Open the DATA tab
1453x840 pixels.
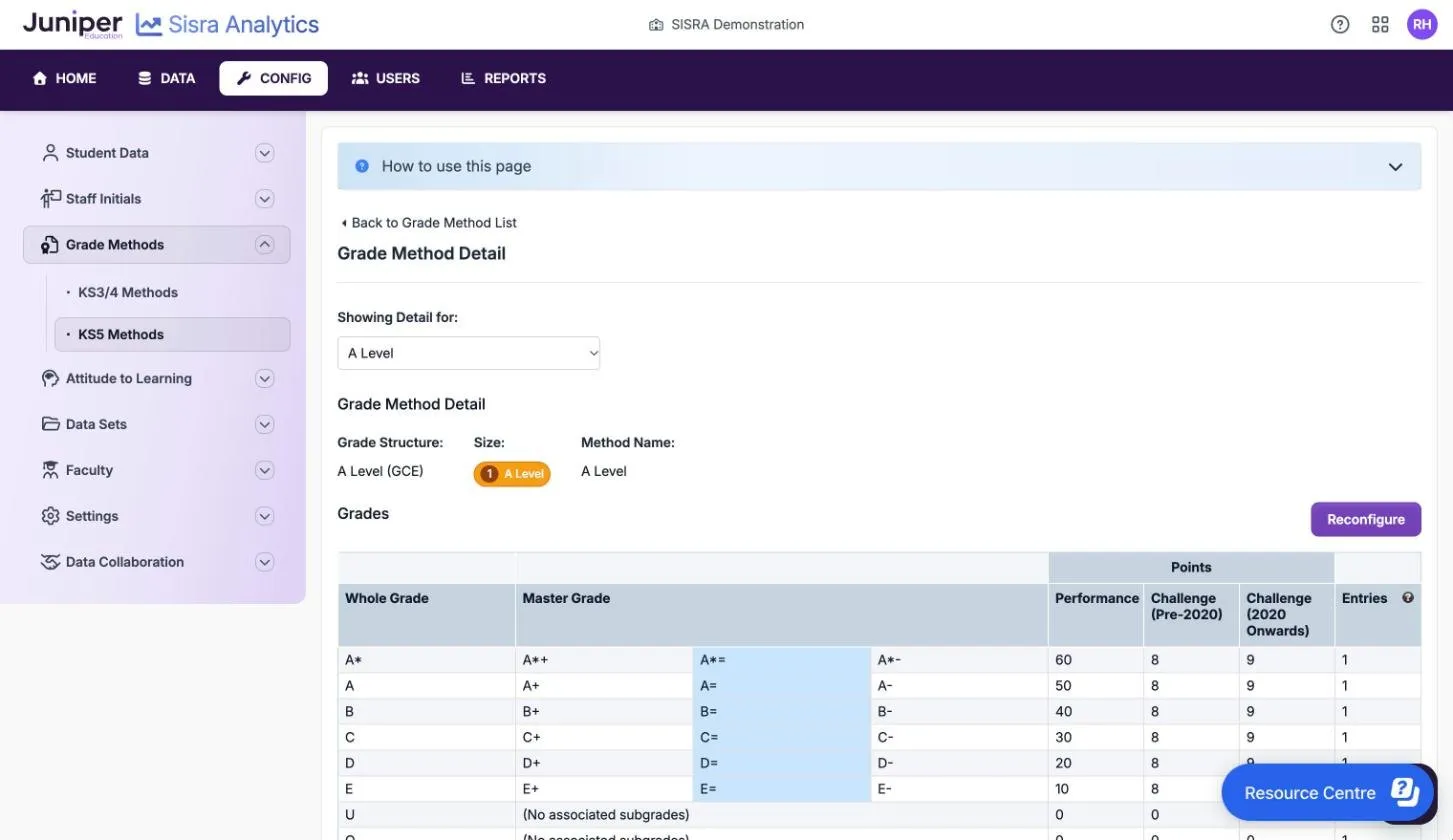(167, 78)
